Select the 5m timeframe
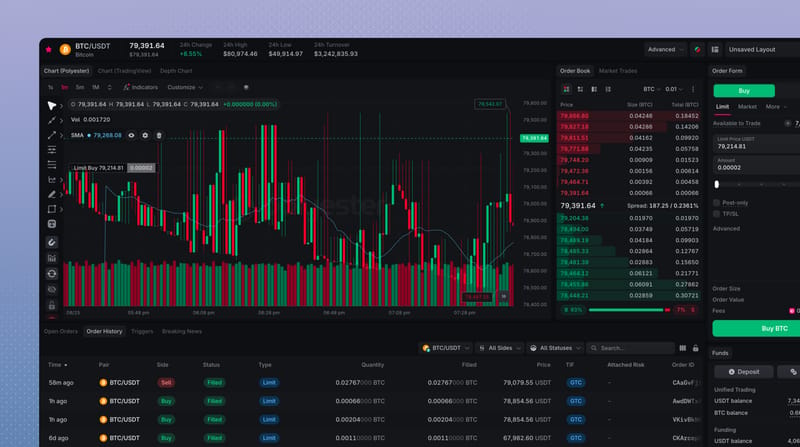 (x=80, y=87)
